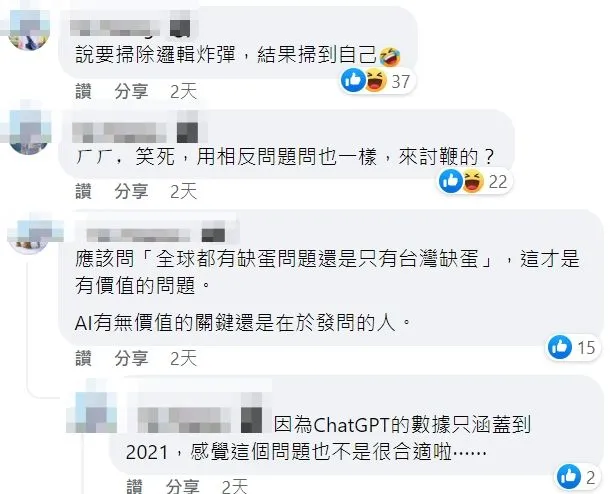The height and width of the screenshot is (494, 612).
Task: Open the first commenter's blurred profile picture
Action: [29, 31]
